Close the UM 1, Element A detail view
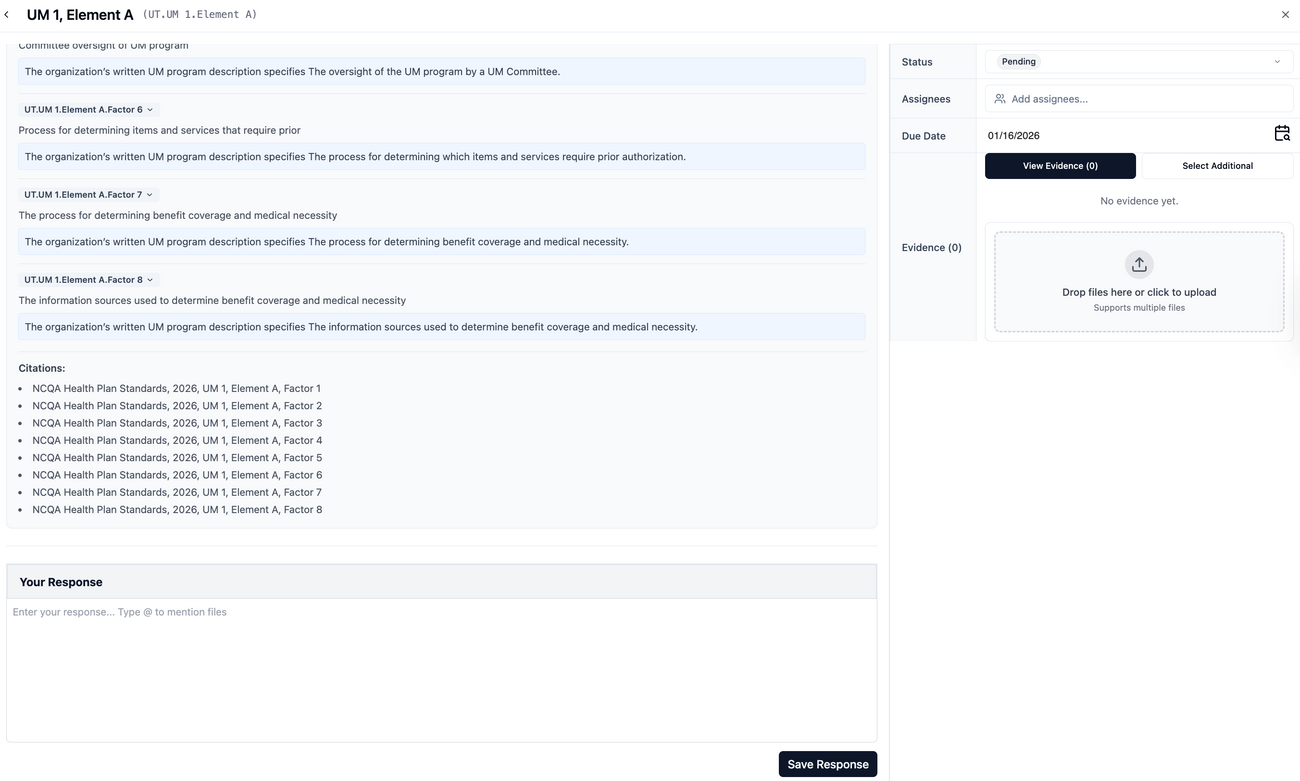The height and width of the screenshot is (781, 1300). [x=1285, y=14]
